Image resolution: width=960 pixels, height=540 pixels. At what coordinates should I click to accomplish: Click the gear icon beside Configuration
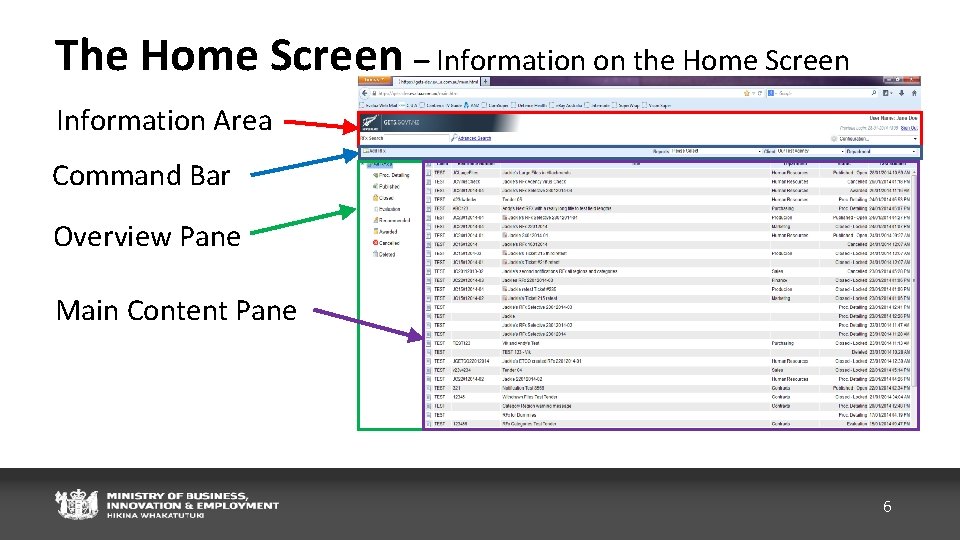[834, 139]
